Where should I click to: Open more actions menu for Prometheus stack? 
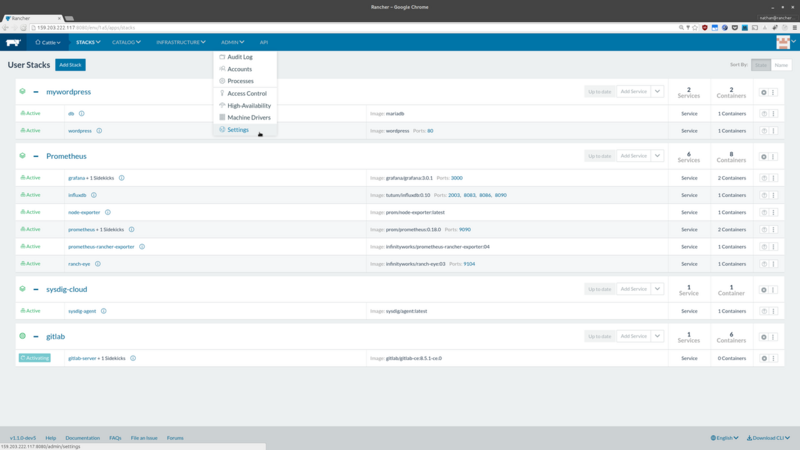click(773, 157)
